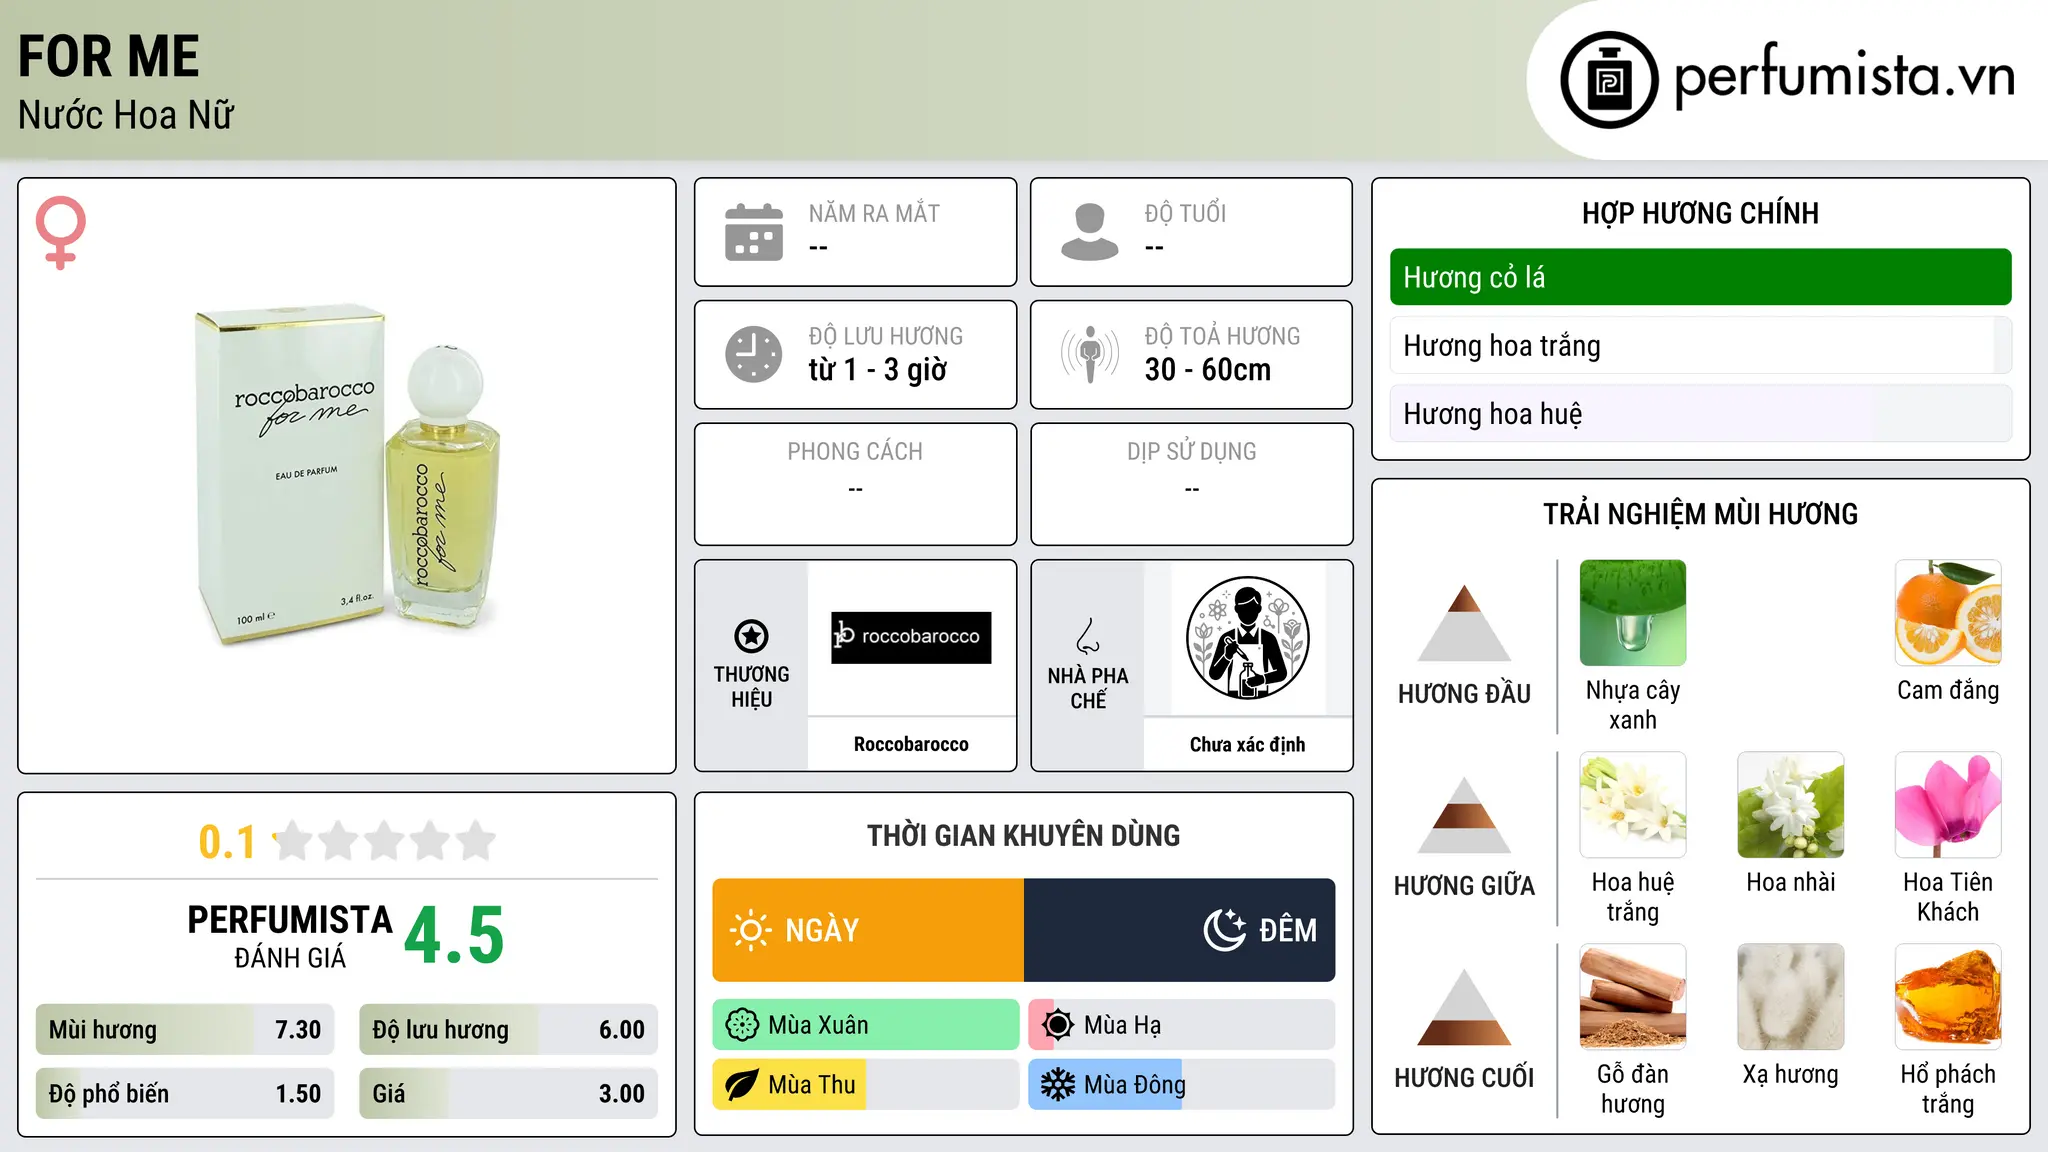The height and width of the screenshot is (1152, 2048).
Task: Click the Mùa Hạ season bar
Action: point(1182,1025)
